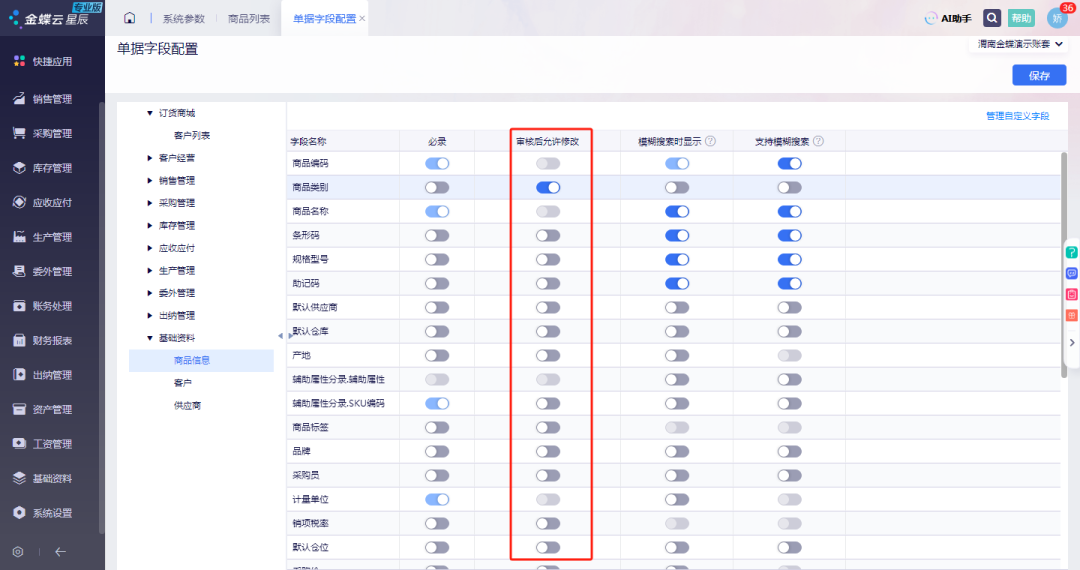Toggle 审核后允许修改 for 条形码
This screenshot has width=1080, height=570.
(548, 235)
